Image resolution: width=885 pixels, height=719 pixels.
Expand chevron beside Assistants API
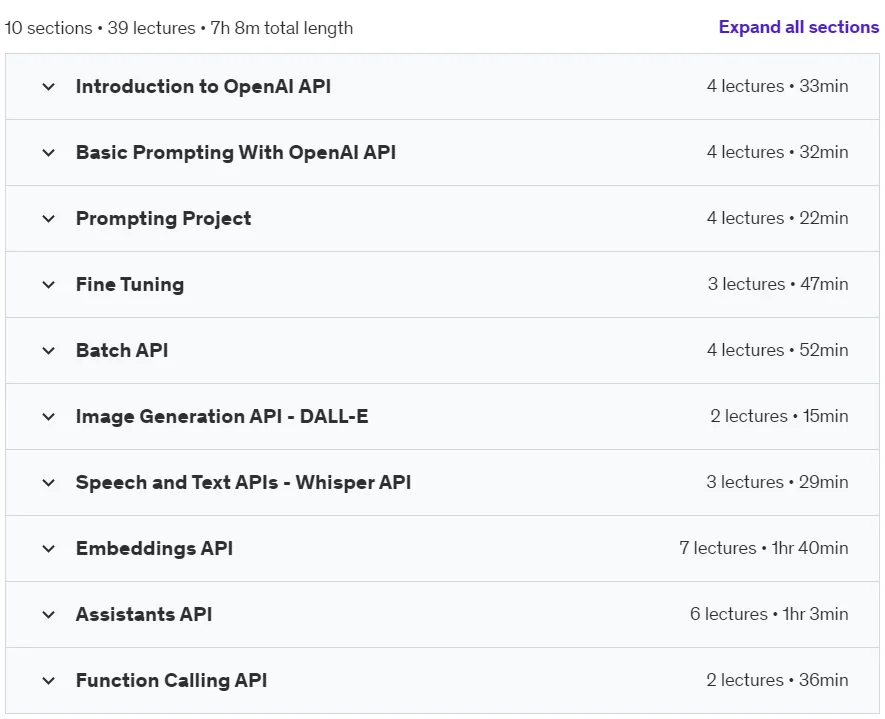(49, 615)
